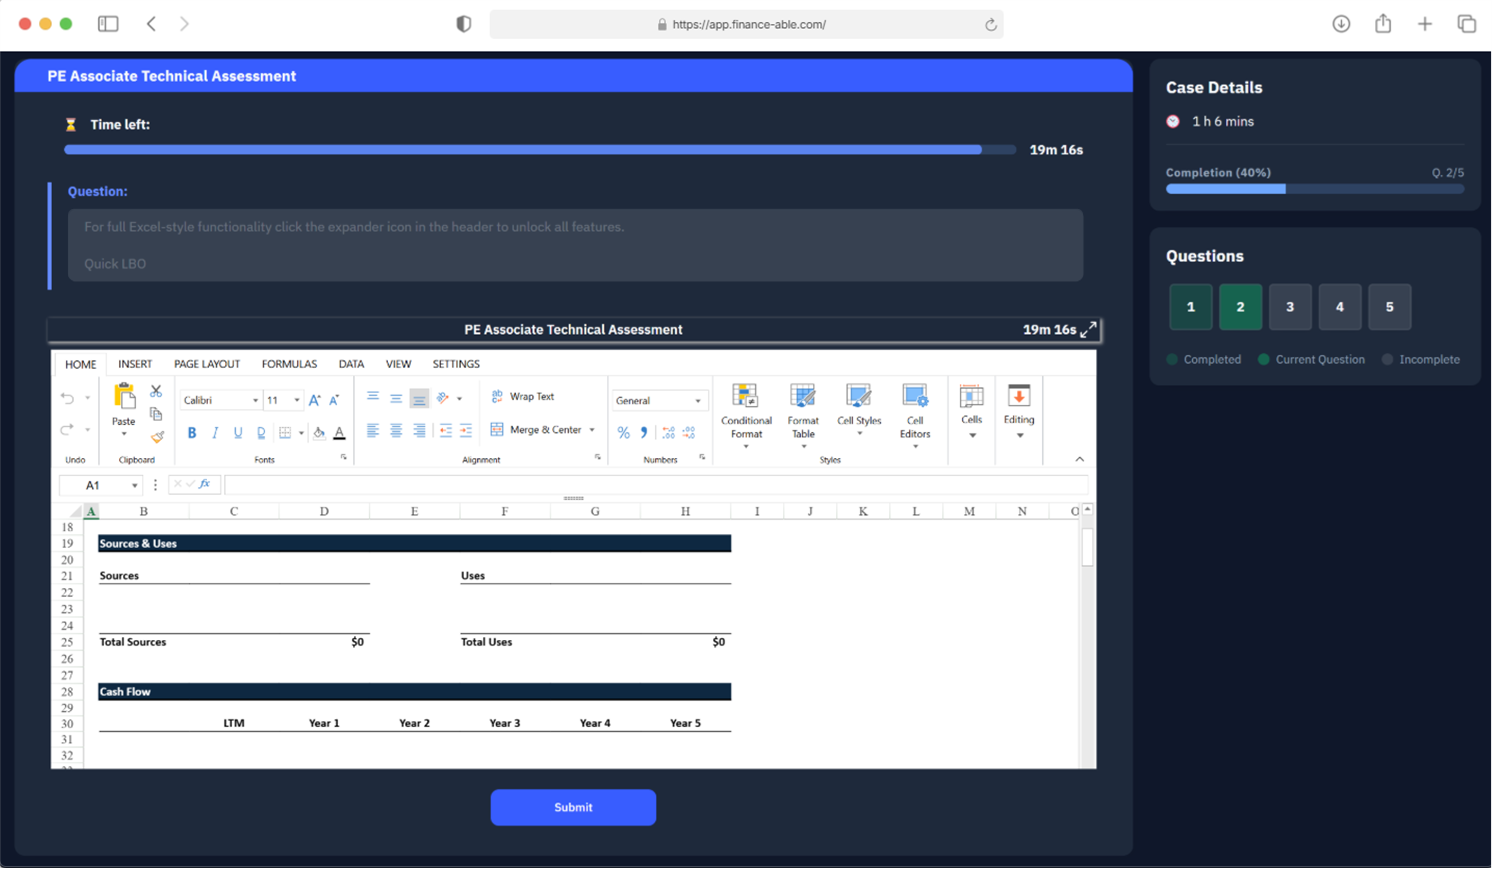Click the Copy icon in Clipboard group
Screen dimensions: 1492x869
pyautogui.click(x=156, y=414)
